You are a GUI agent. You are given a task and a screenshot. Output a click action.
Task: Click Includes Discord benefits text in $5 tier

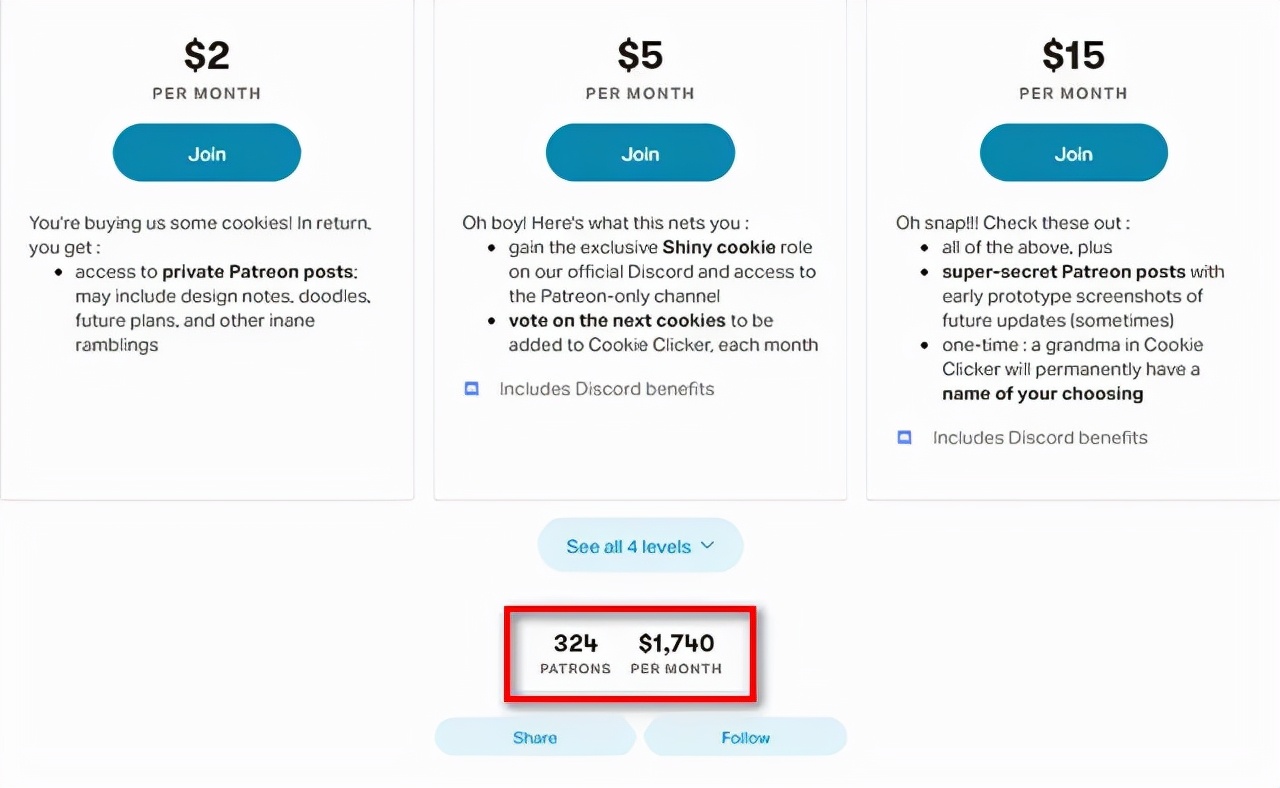click(x=607, y=389)
